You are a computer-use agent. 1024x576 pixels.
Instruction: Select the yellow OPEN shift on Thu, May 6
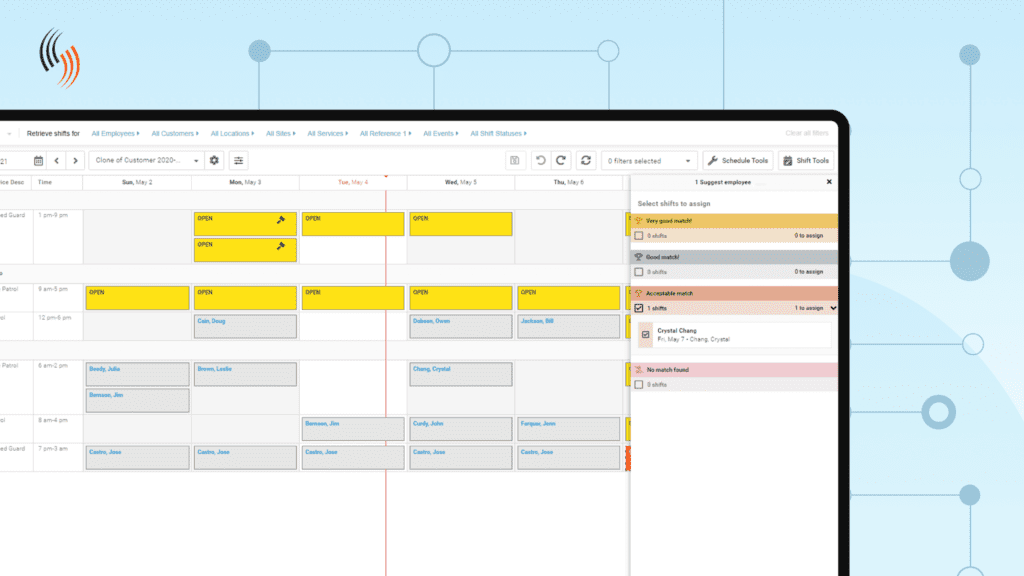pos(569,298)
